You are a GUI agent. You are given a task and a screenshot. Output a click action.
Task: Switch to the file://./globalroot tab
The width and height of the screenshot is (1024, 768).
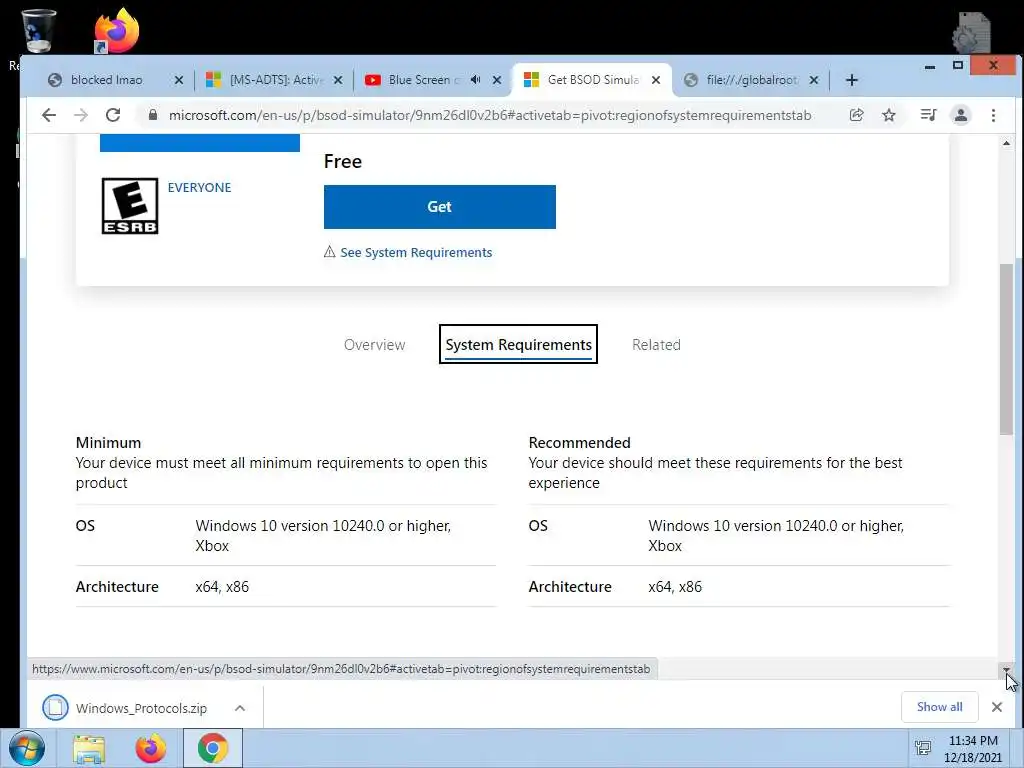pyautogui.click(x=751, y=80)
